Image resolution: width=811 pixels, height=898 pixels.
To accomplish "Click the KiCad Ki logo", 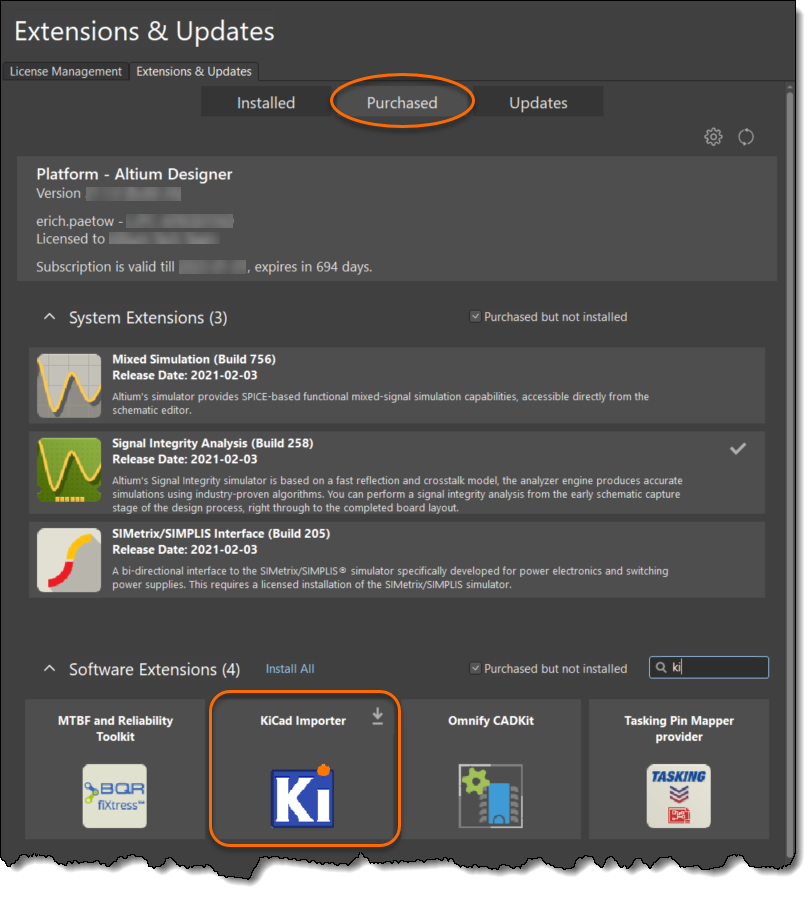I will (302, 797).
